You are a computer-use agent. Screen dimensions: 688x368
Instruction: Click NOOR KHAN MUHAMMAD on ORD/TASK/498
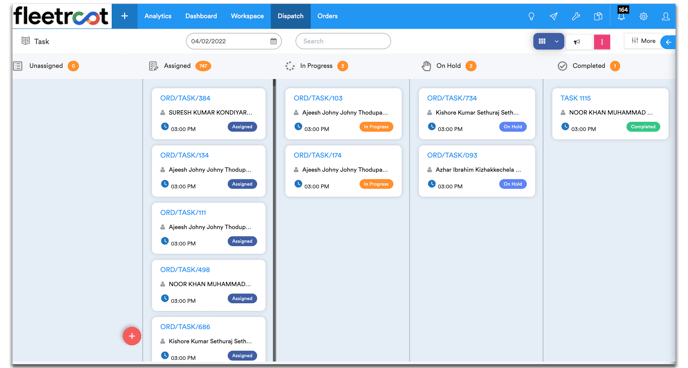210,284
